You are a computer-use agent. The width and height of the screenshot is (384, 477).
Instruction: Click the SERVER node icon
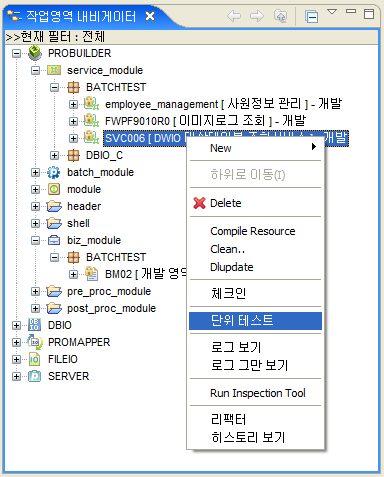coord(35,376)
